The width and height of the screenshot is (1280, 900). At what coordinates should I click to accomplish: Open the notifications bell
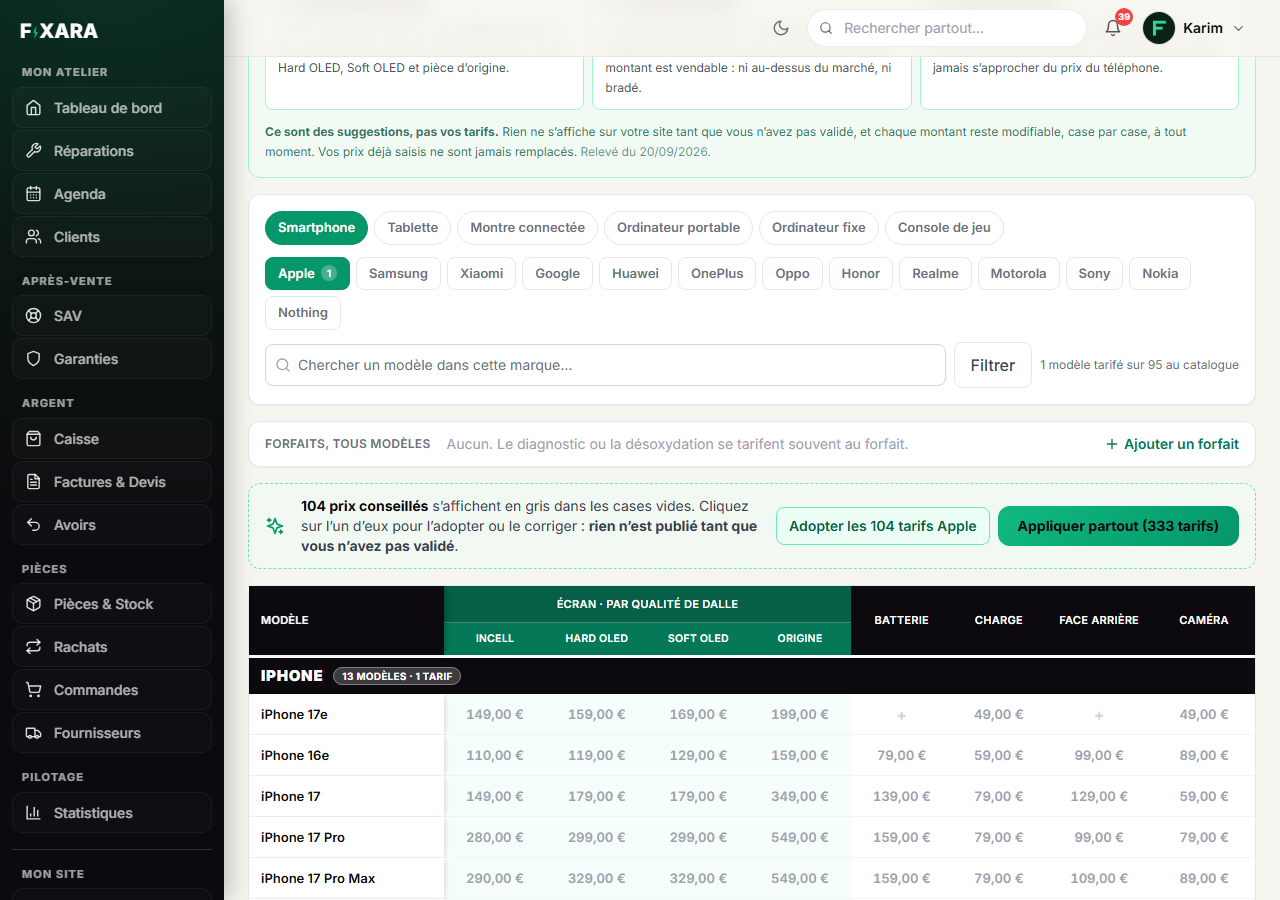[1113, 28]
